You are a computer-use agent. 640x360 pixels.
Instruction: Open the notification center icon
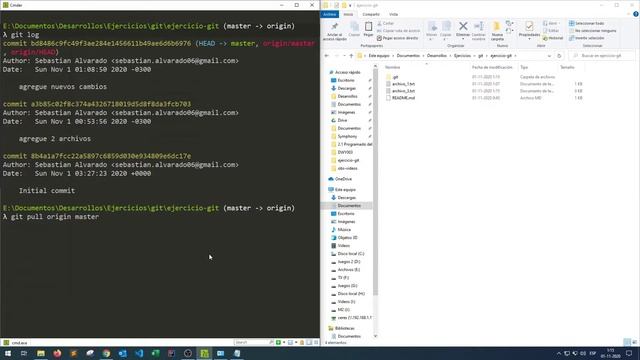(x=629, y=353)
